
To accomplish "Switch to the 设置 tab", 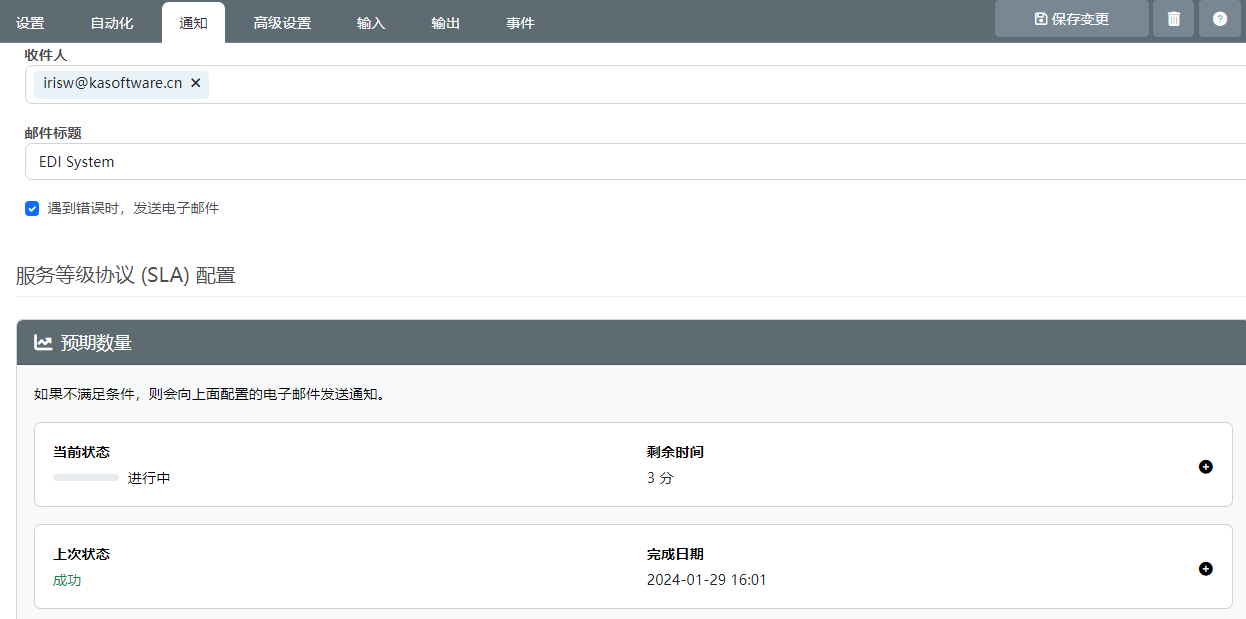I will coord(30,23).
